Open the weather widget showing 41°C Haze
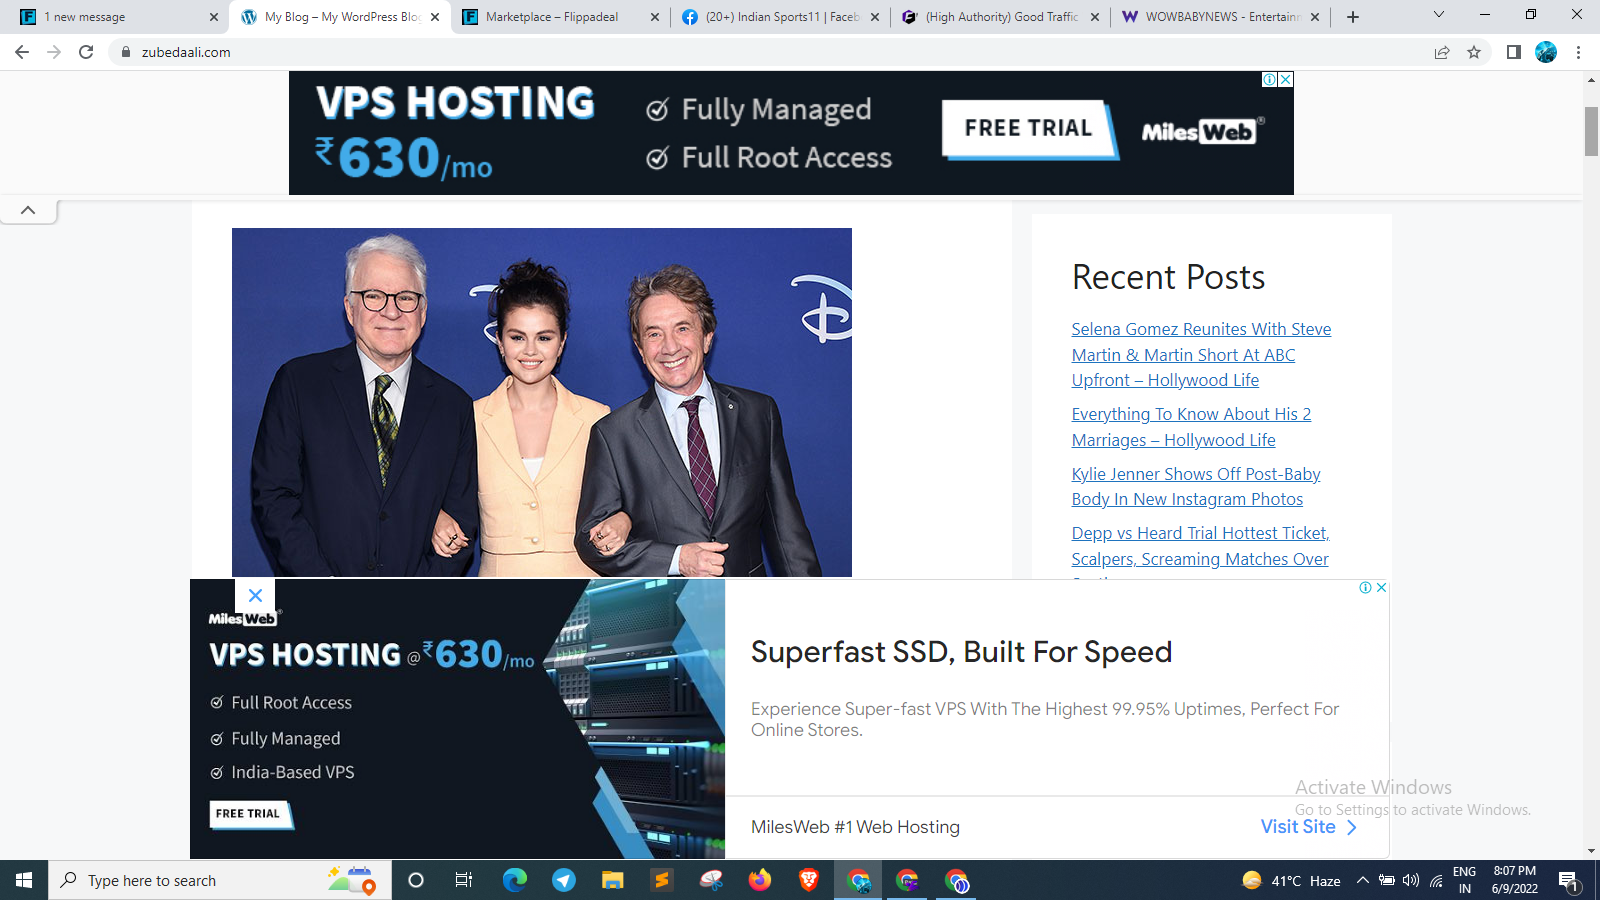Viewport: 1600px width, 900px height. (1291, 880)
